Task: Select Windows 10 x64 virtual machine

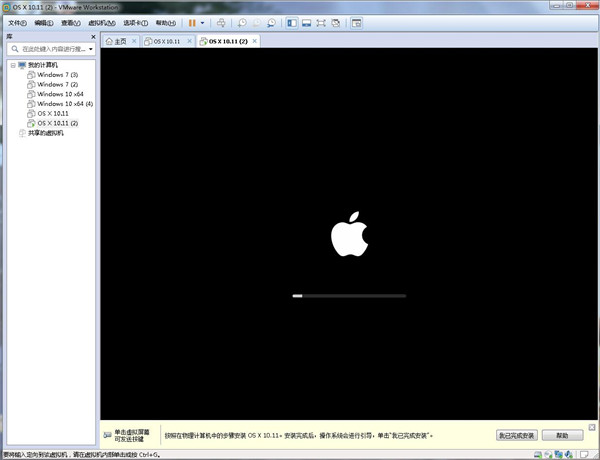Action: [x=60, y=94]
